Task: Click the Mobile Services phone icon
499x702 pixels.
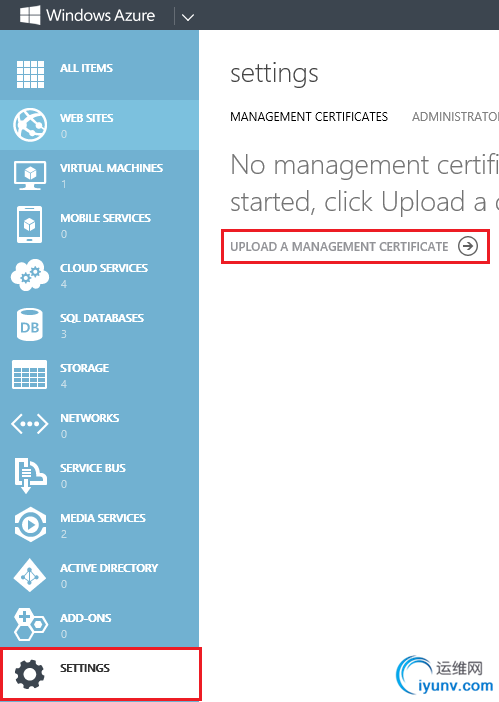Action: point(30,224)
